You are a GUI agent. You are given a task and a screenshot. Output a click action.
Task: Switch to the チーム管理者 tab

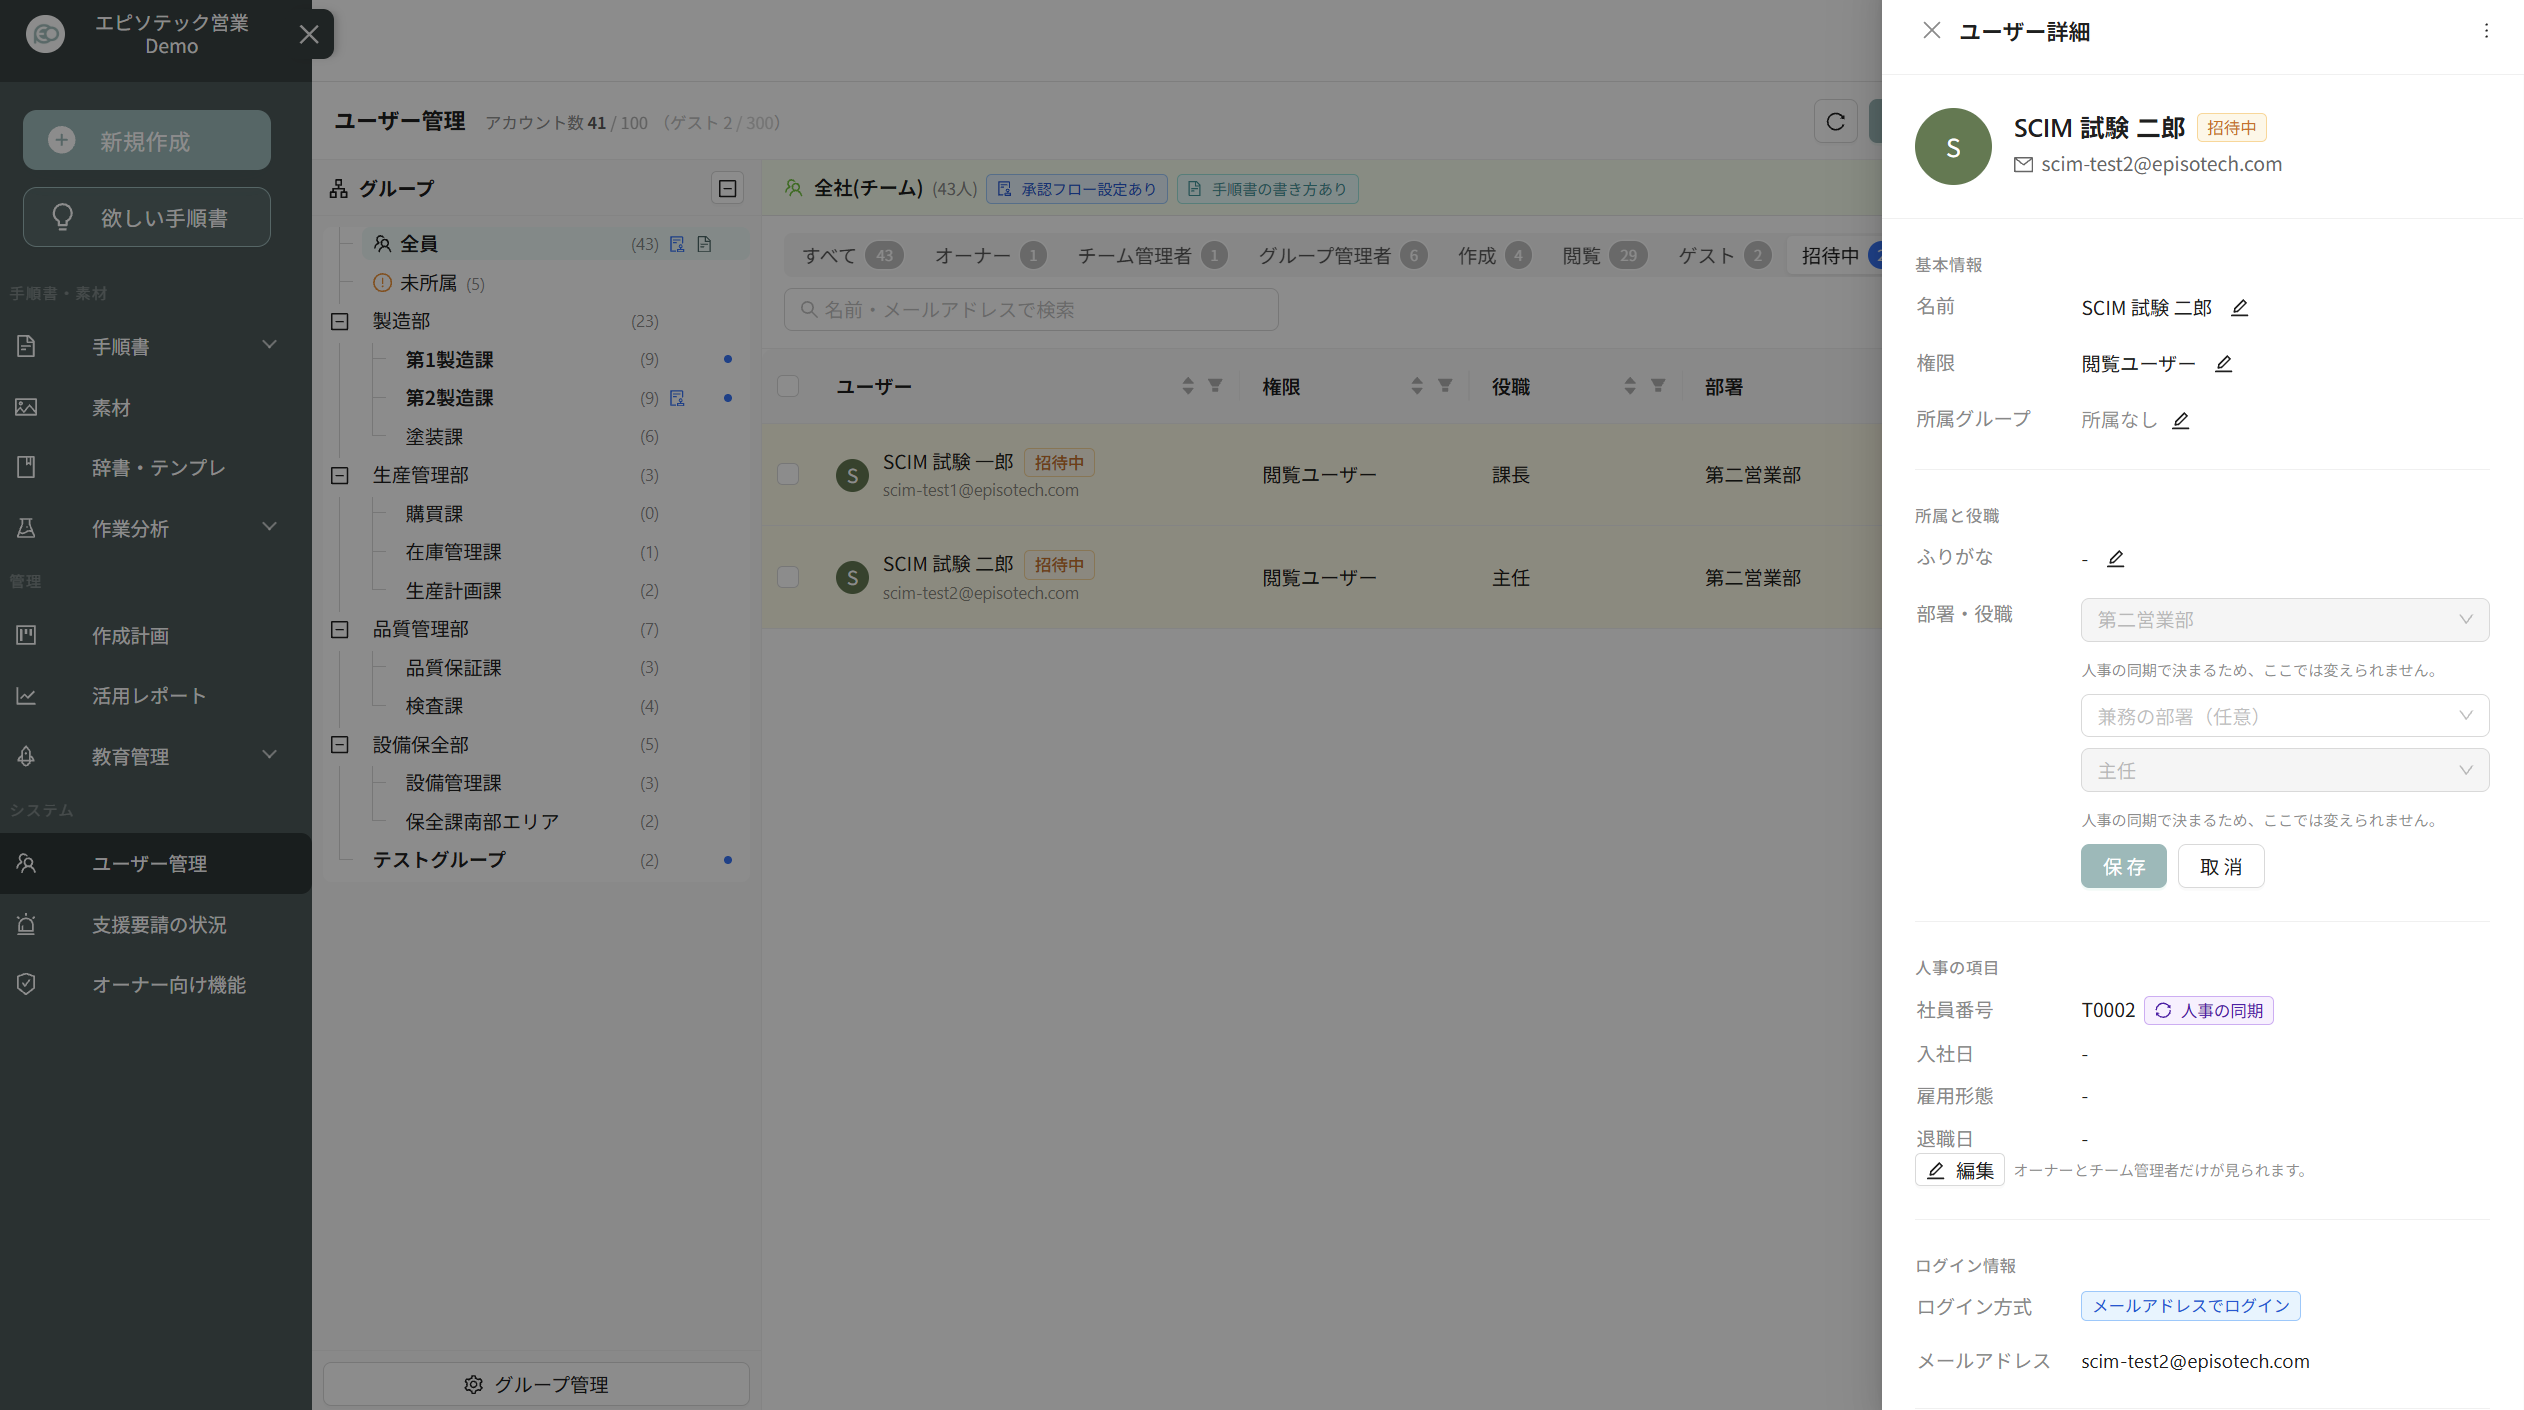[1152, 255]
